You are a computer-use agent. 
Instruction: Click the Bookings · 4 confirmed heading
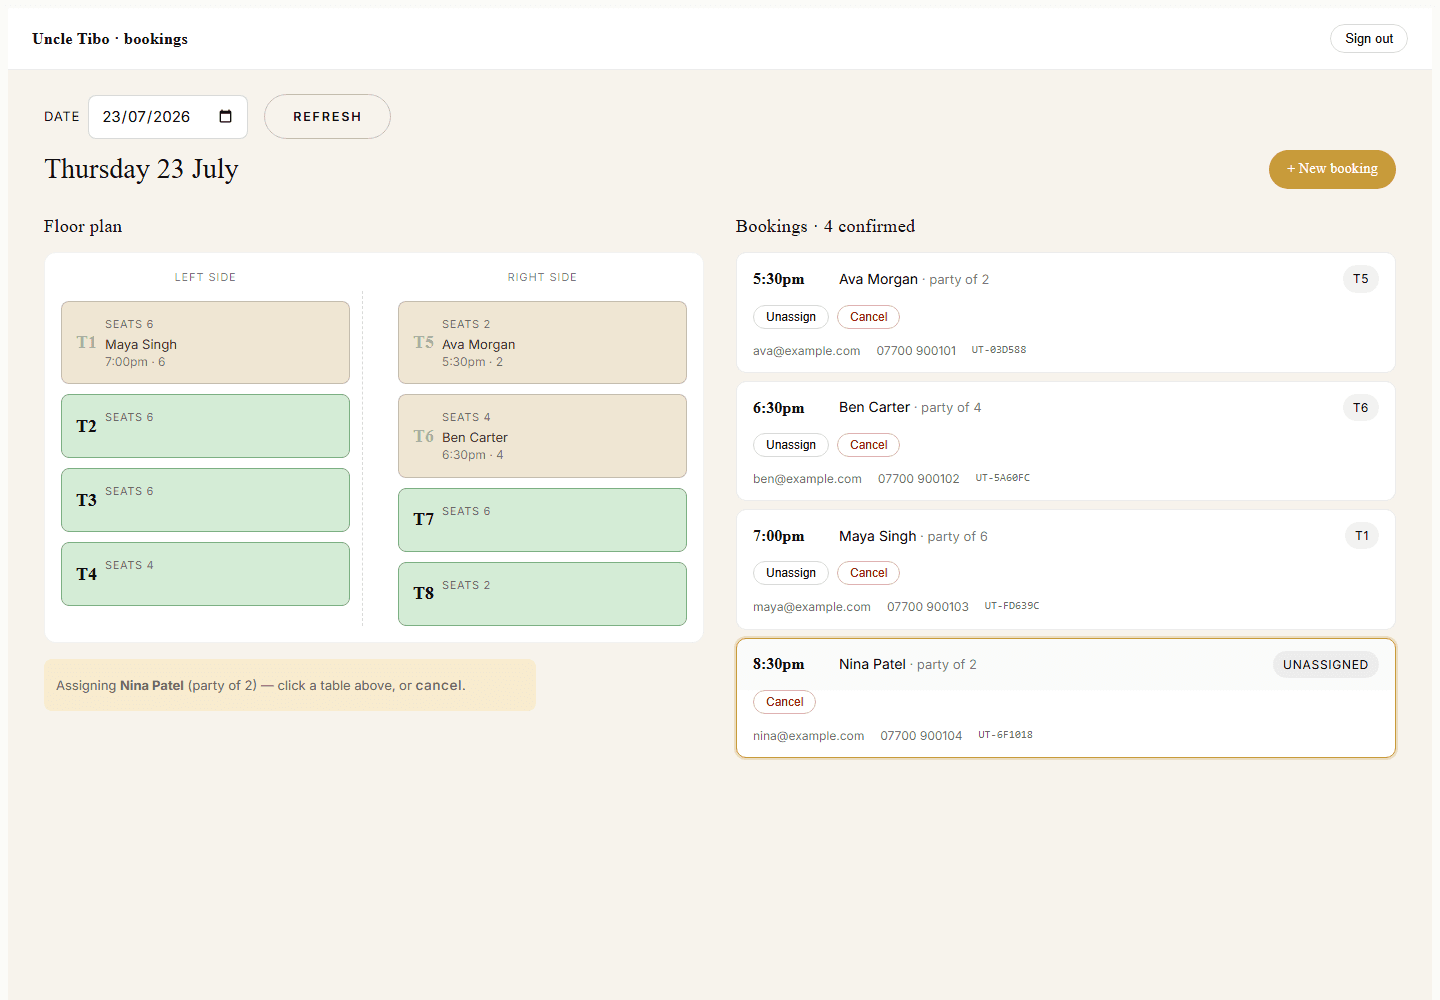point(825,226)
